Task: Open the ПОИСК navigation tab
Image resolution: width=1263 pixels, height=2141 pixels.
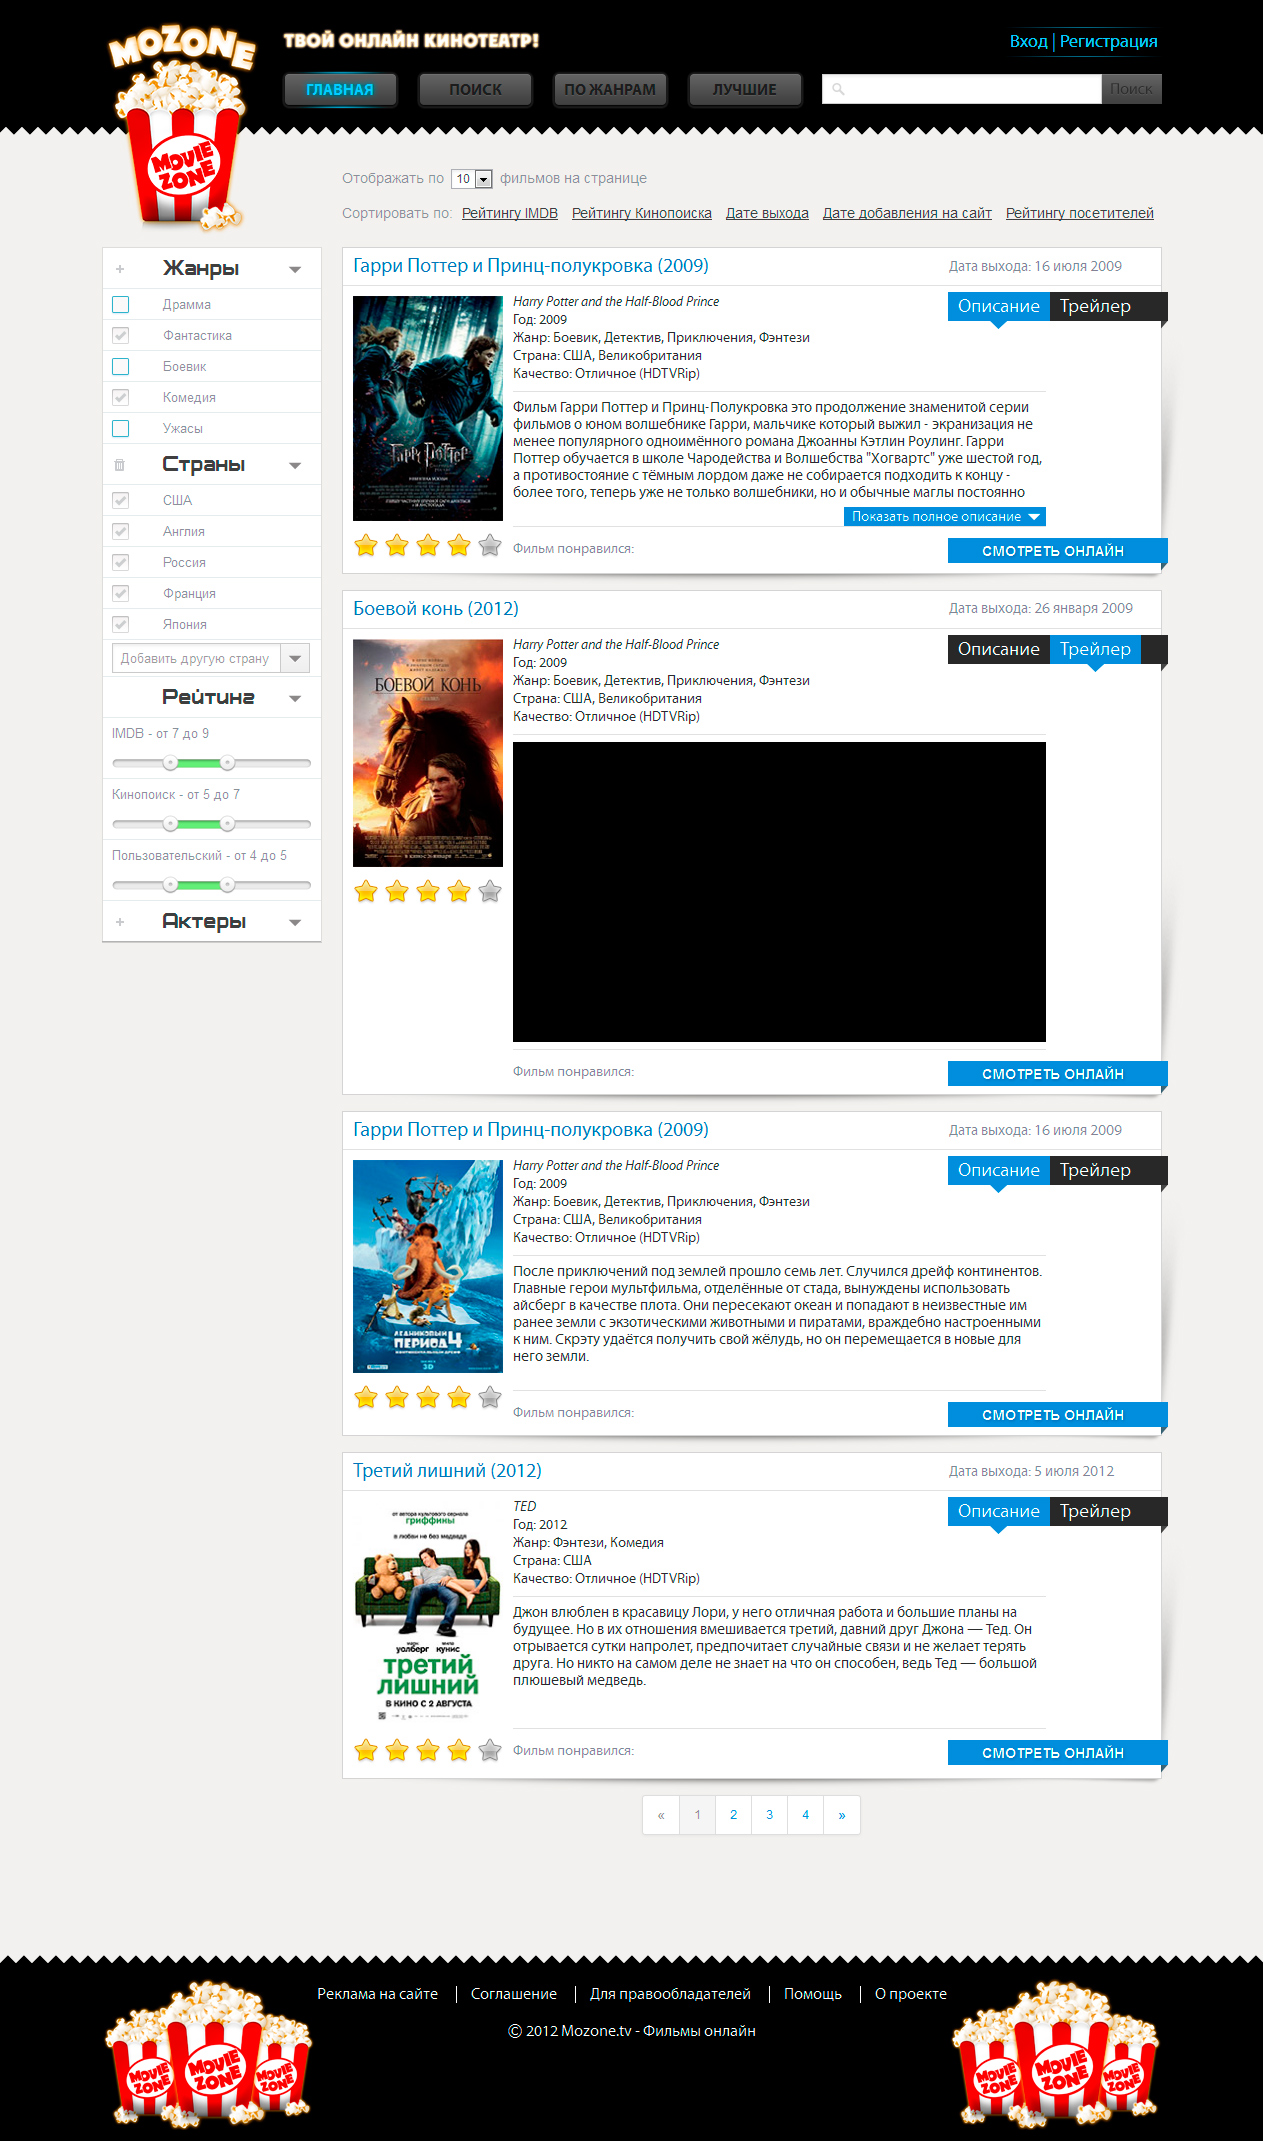Action: 475,89
